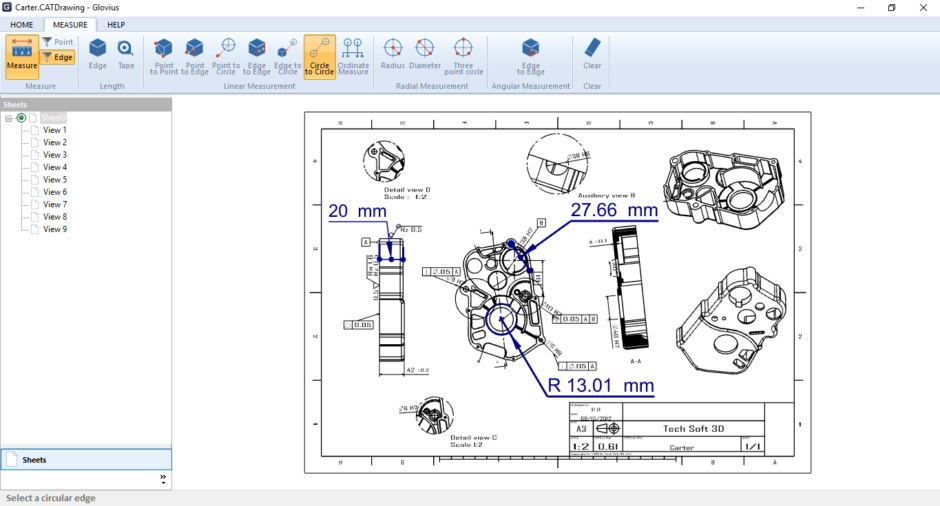Select View 1 in sheets tree
940x506 pixels.
coord(55,130)
